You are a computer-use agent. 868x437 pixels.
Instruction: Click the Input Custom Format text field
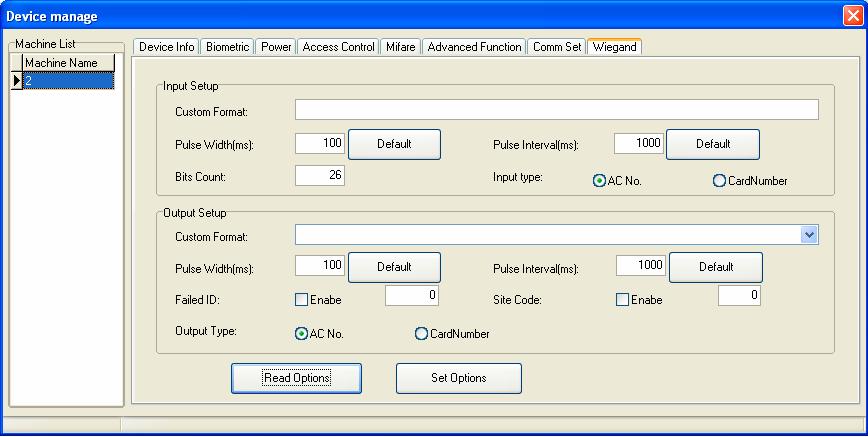coord(556,110)
